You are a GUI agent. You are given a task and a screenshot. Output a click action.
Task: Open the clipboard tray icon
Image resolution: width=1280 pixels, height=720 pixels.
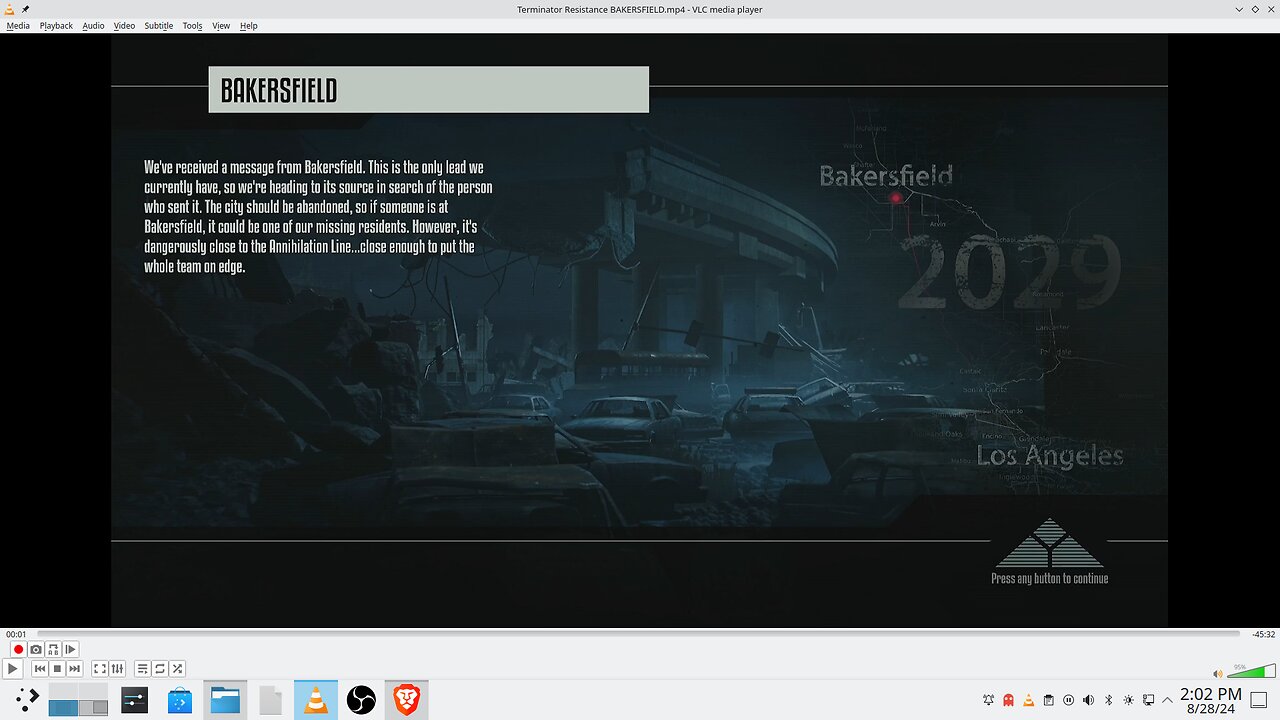click(x=1048, y=700)
